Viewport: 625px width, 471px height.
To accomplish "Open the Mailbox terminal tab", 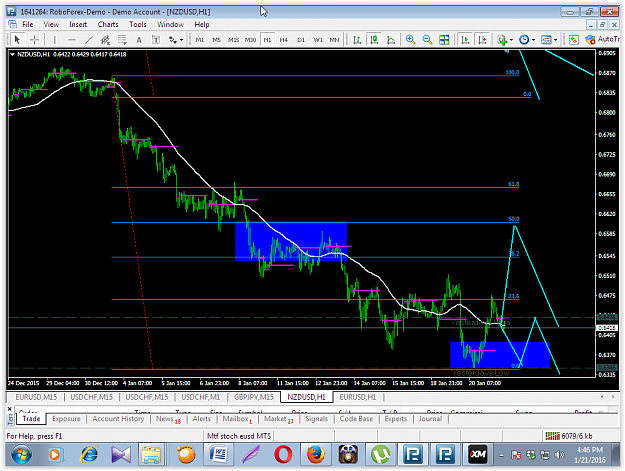I will 237,419.
